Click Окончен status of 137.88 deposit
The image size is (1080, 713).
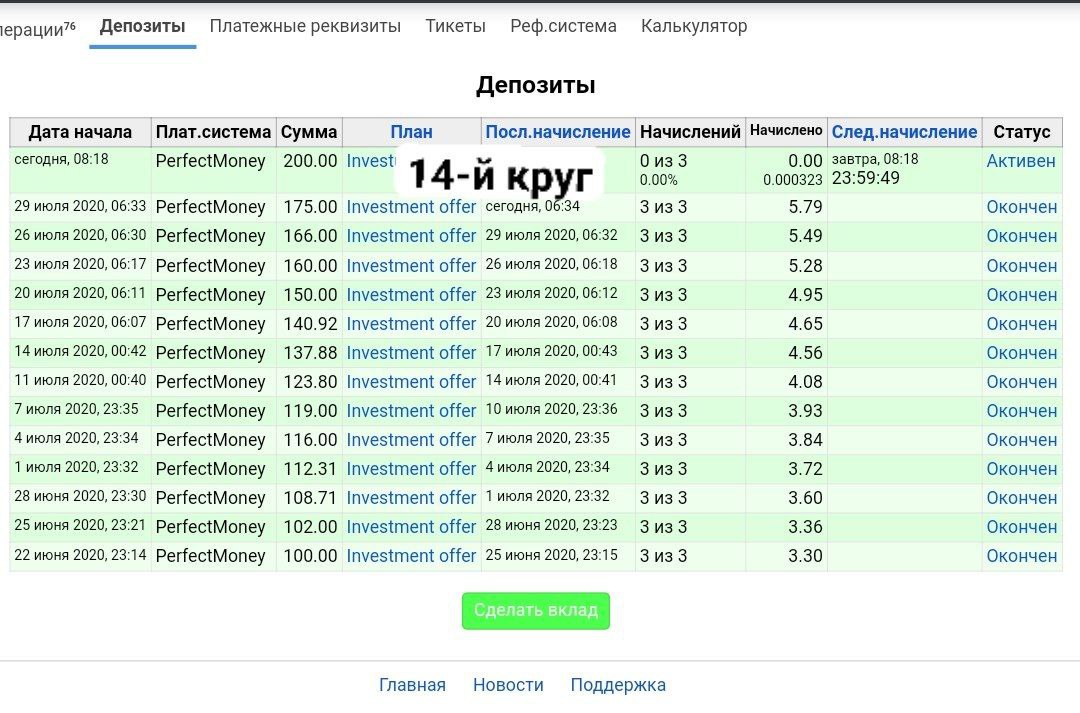pyautogui.click(x=1021, y=352)
